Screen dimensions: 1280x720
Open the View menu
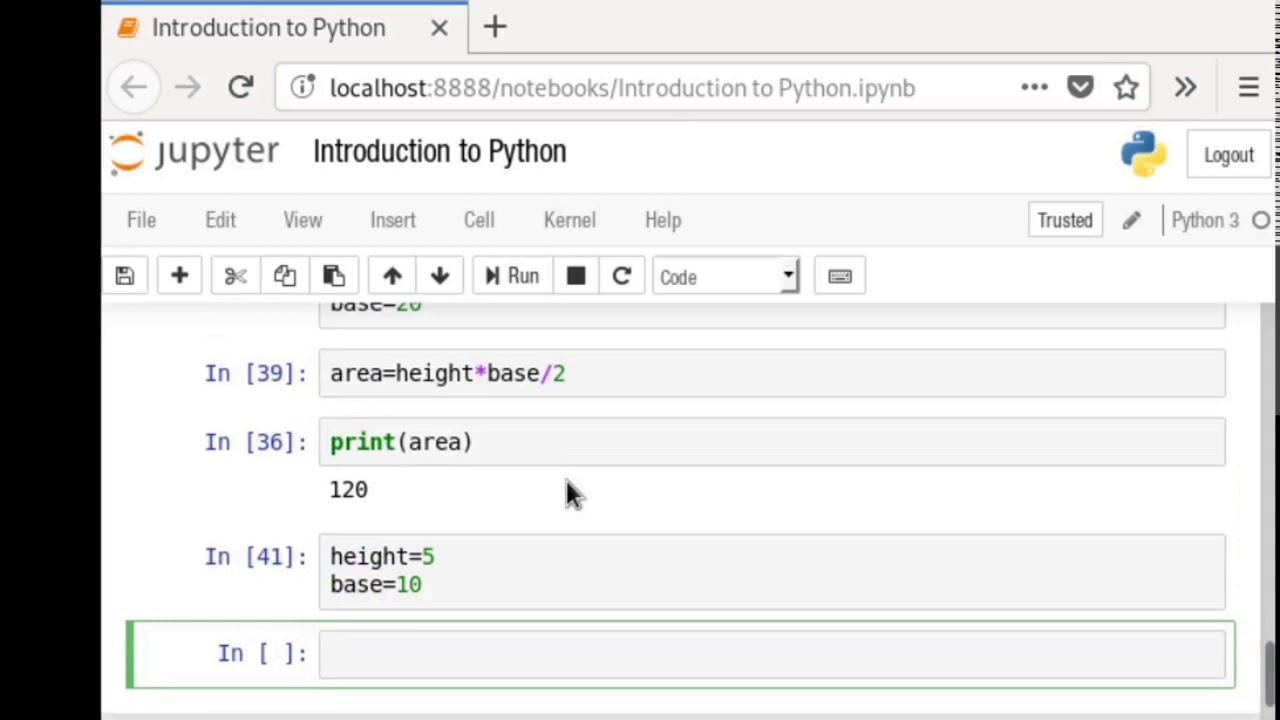pos(303,220)
